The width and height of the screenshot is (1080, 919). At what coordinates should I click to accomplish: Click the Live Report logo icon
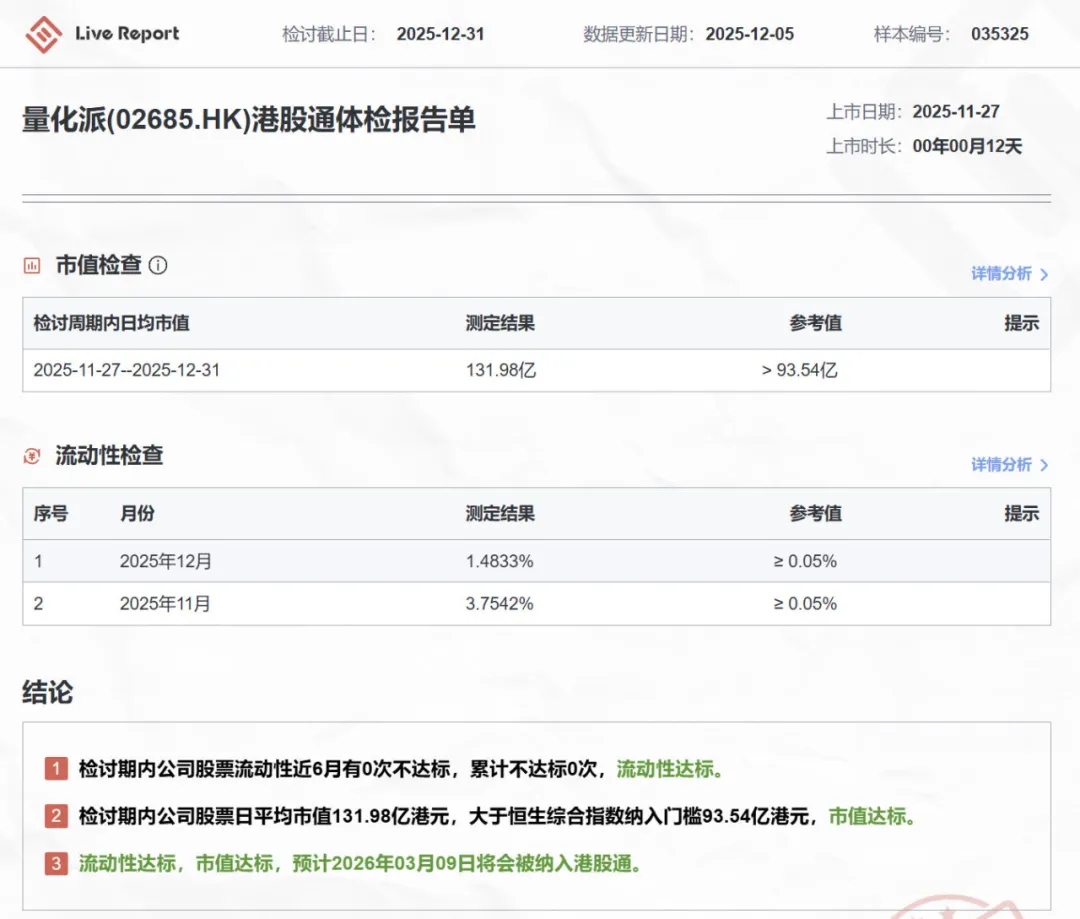44,34
